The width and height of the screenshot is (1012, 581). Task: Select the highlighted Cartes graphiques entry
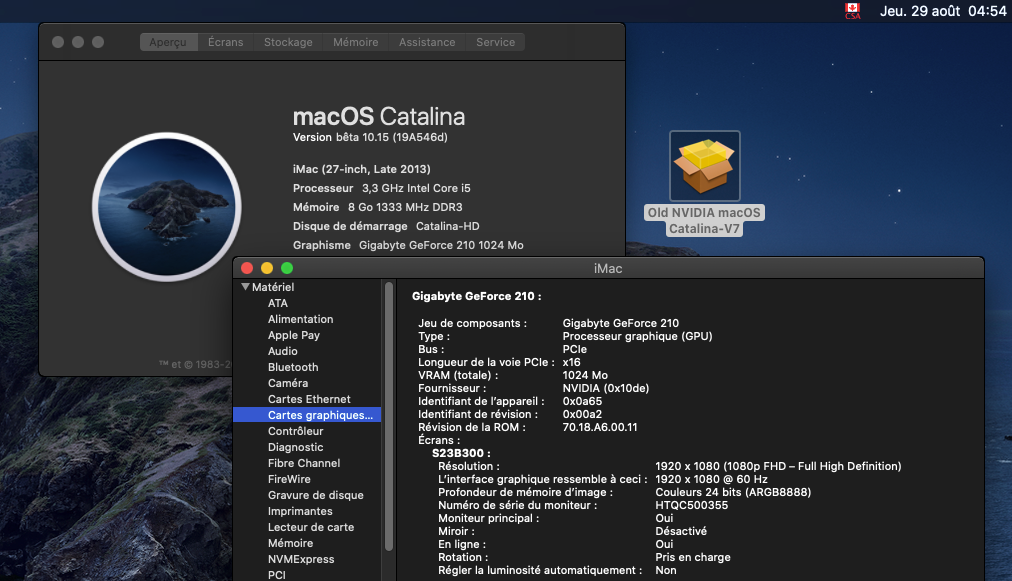[307, 414]
